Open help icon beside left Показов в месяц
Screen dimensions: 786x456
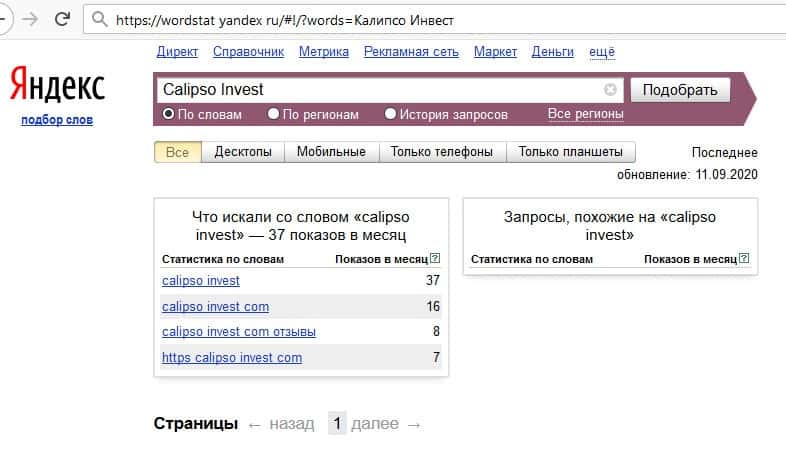435,259
